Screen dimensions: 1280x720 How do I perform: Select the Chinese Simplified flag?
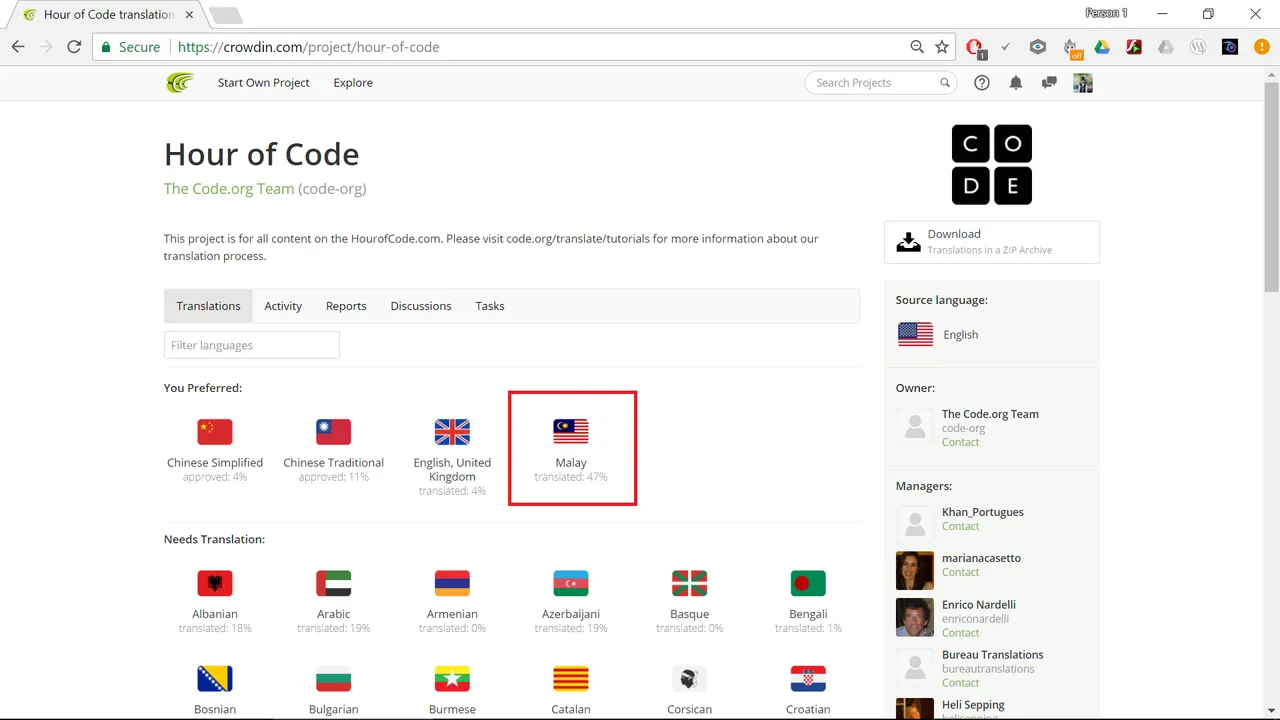click(215, 432)
